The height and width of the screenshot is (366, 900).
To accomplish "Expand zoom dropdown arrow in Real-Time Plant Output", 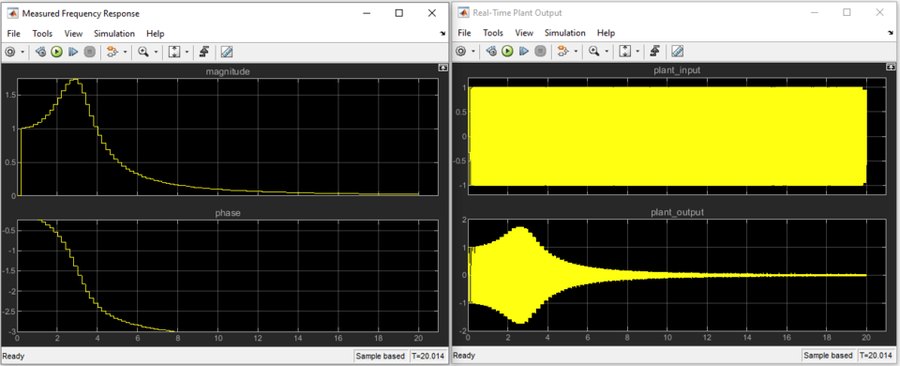I will [x=606, y=52].
